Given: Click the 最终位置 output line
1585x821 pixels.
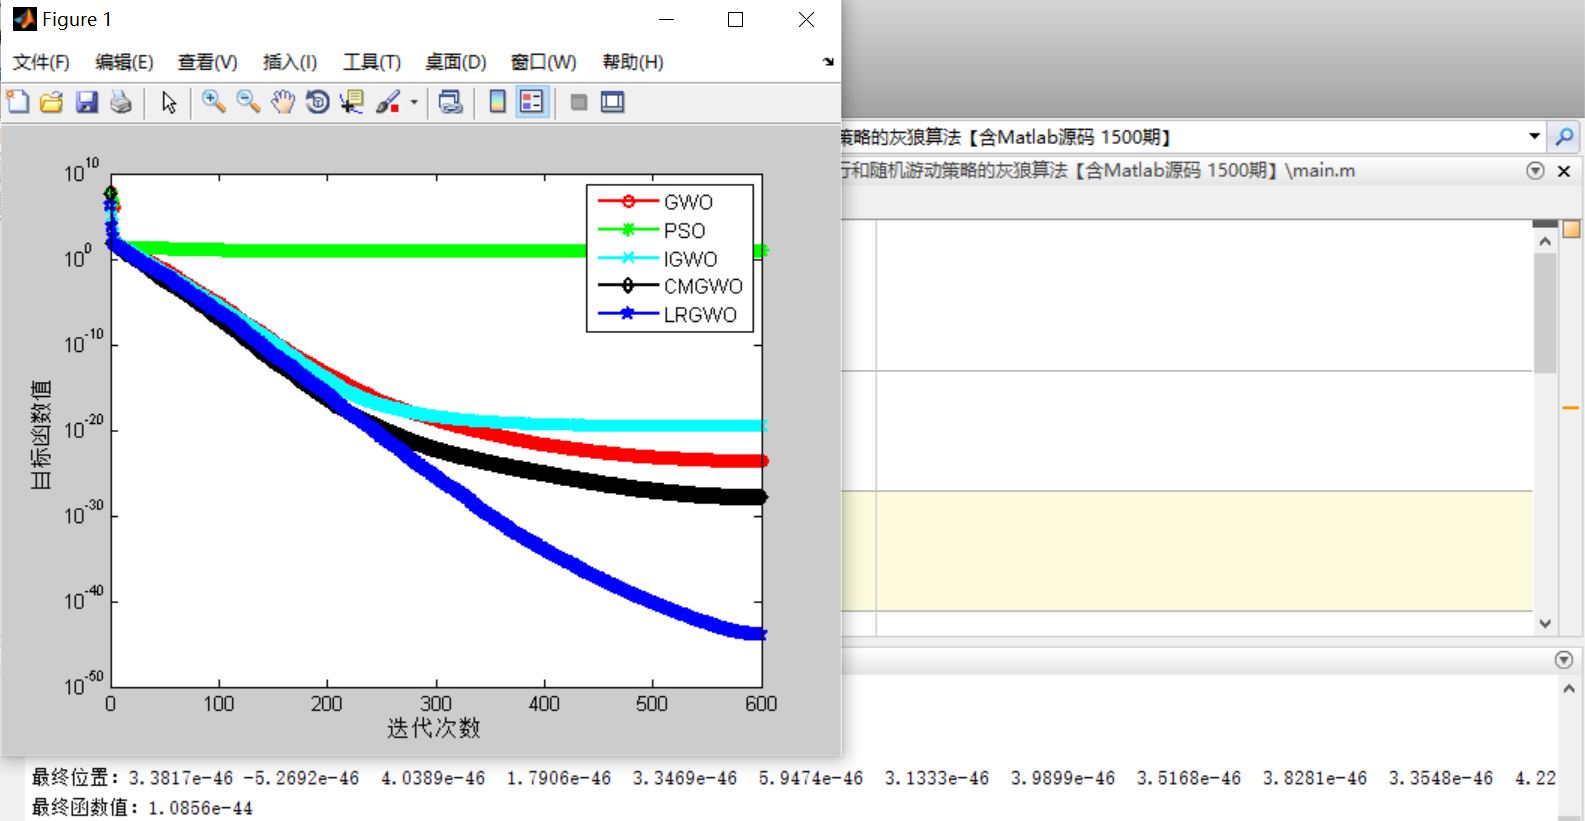Looking at the screenshot, I should [793, 778].
